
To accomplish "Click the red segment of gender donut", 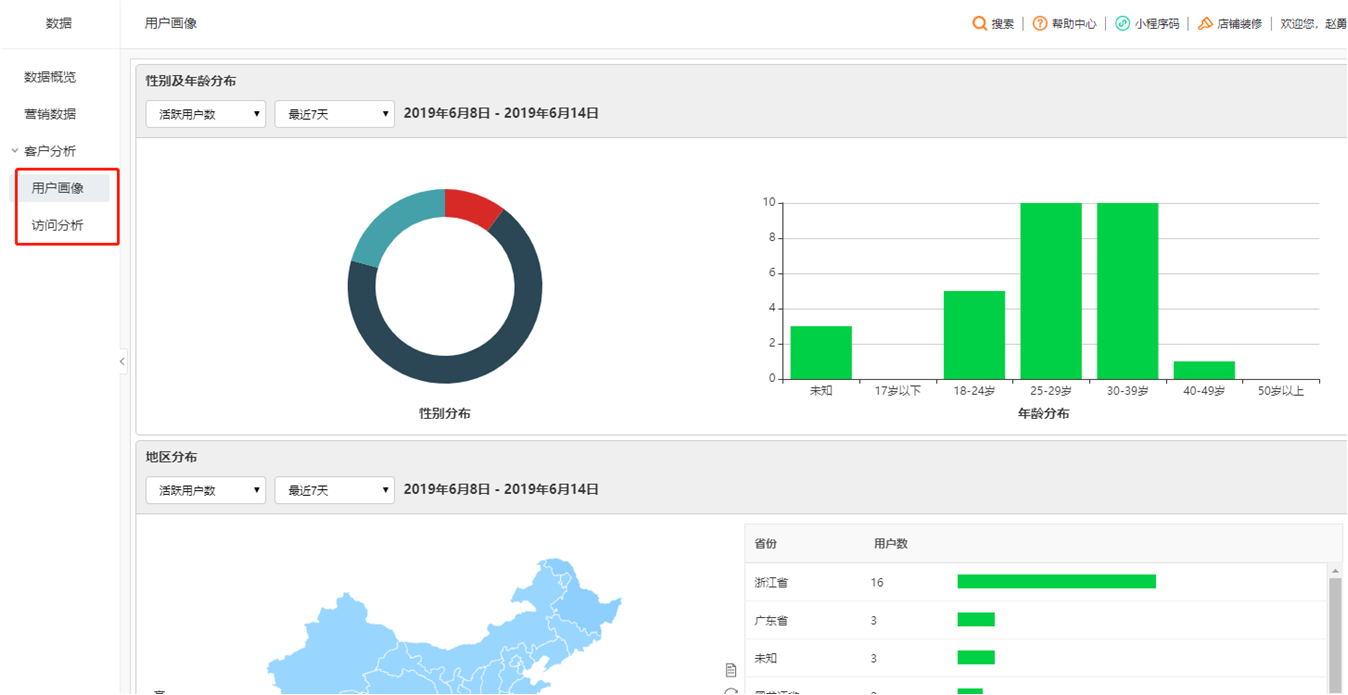I will click(x=473, y=204).
